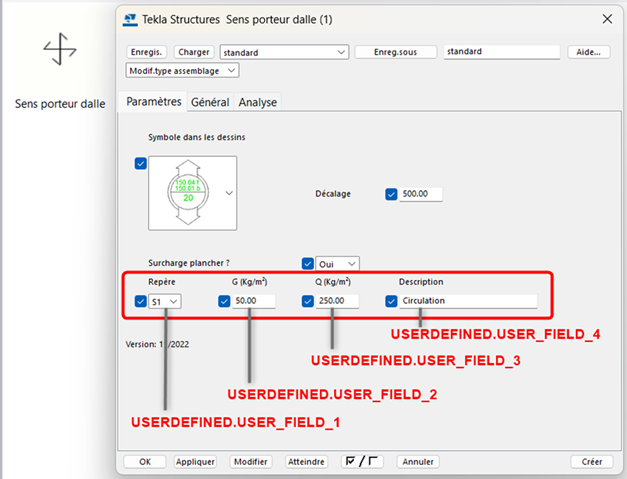
Task: Toggle the G (Kg/m²) checkbox
Action: tap(224, 301)
